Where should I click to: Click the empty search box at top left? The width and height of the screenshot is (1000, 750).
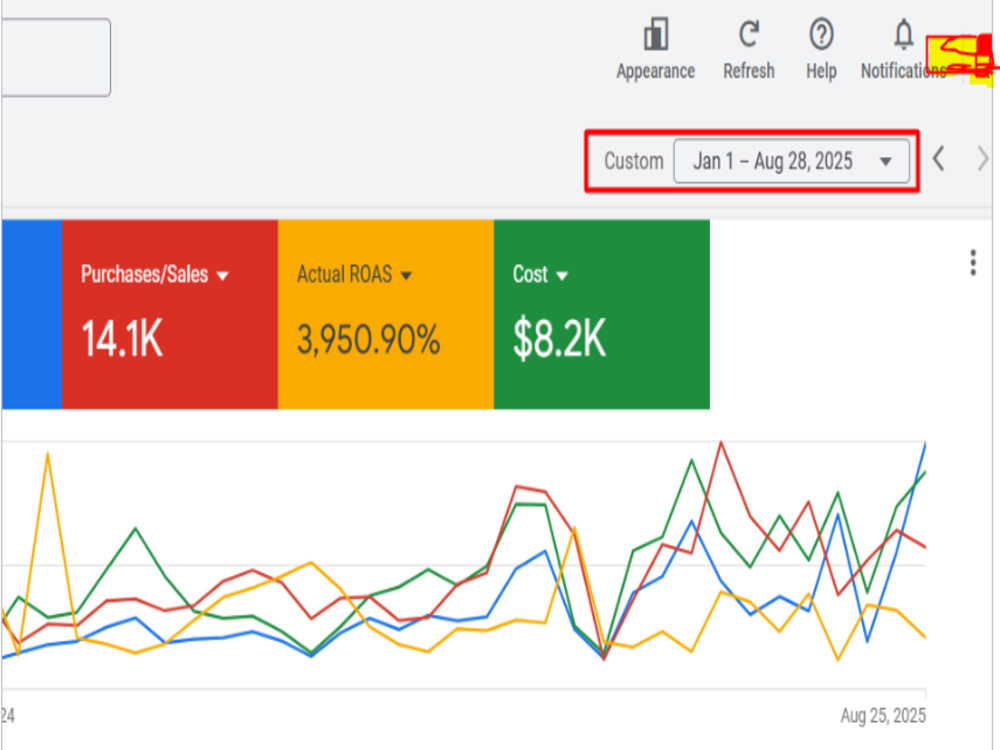(56, 57)
